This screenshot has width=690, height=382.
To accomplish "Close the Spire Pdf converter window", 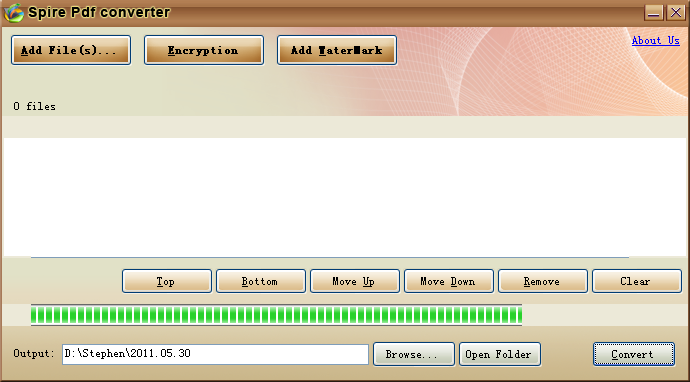I will coord(675,12).
